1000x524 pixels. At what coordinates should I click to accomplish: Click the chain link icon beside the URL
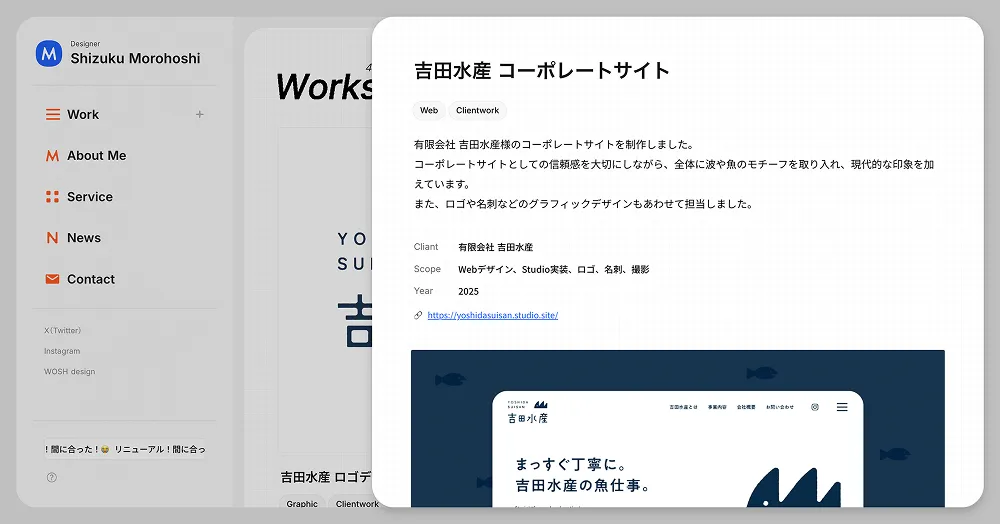pos(418,316)
